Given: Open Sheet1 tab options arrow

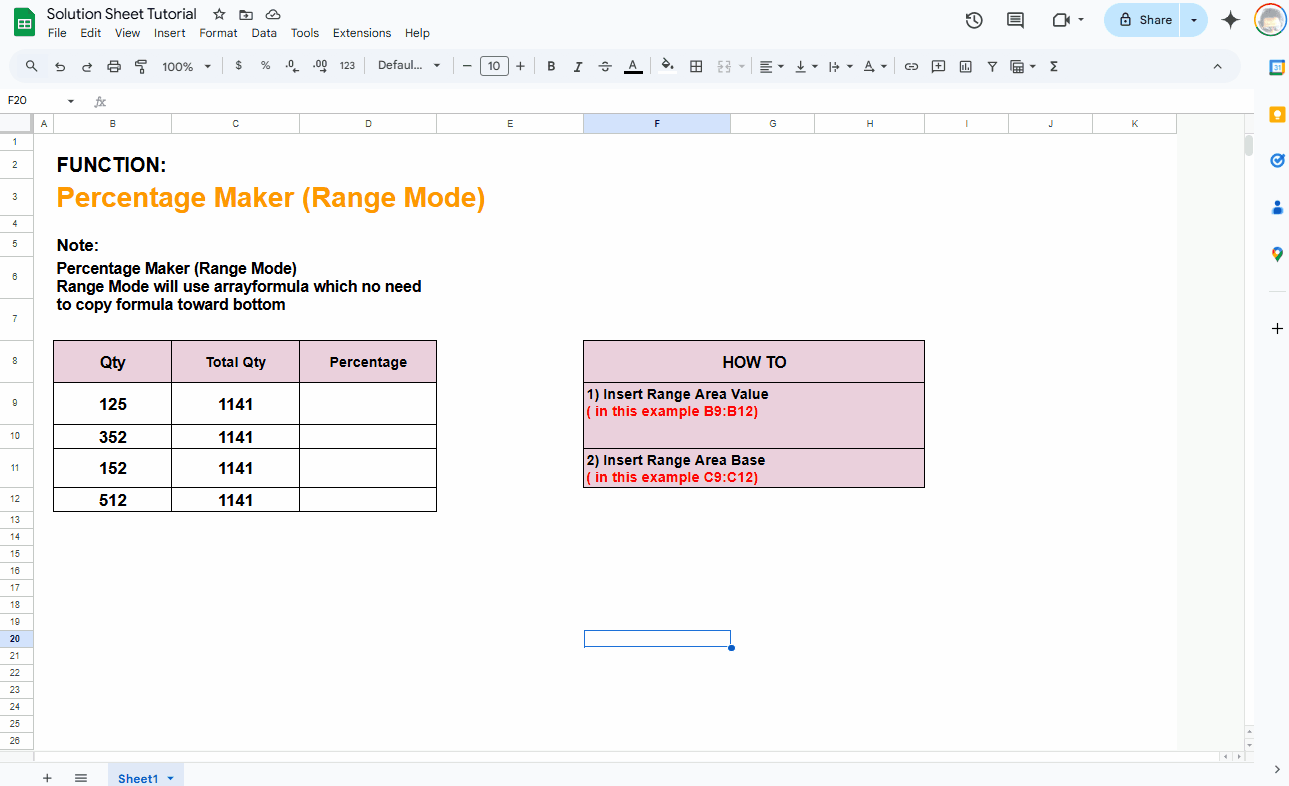Looking at the screenshot, I should coord(170,778).
